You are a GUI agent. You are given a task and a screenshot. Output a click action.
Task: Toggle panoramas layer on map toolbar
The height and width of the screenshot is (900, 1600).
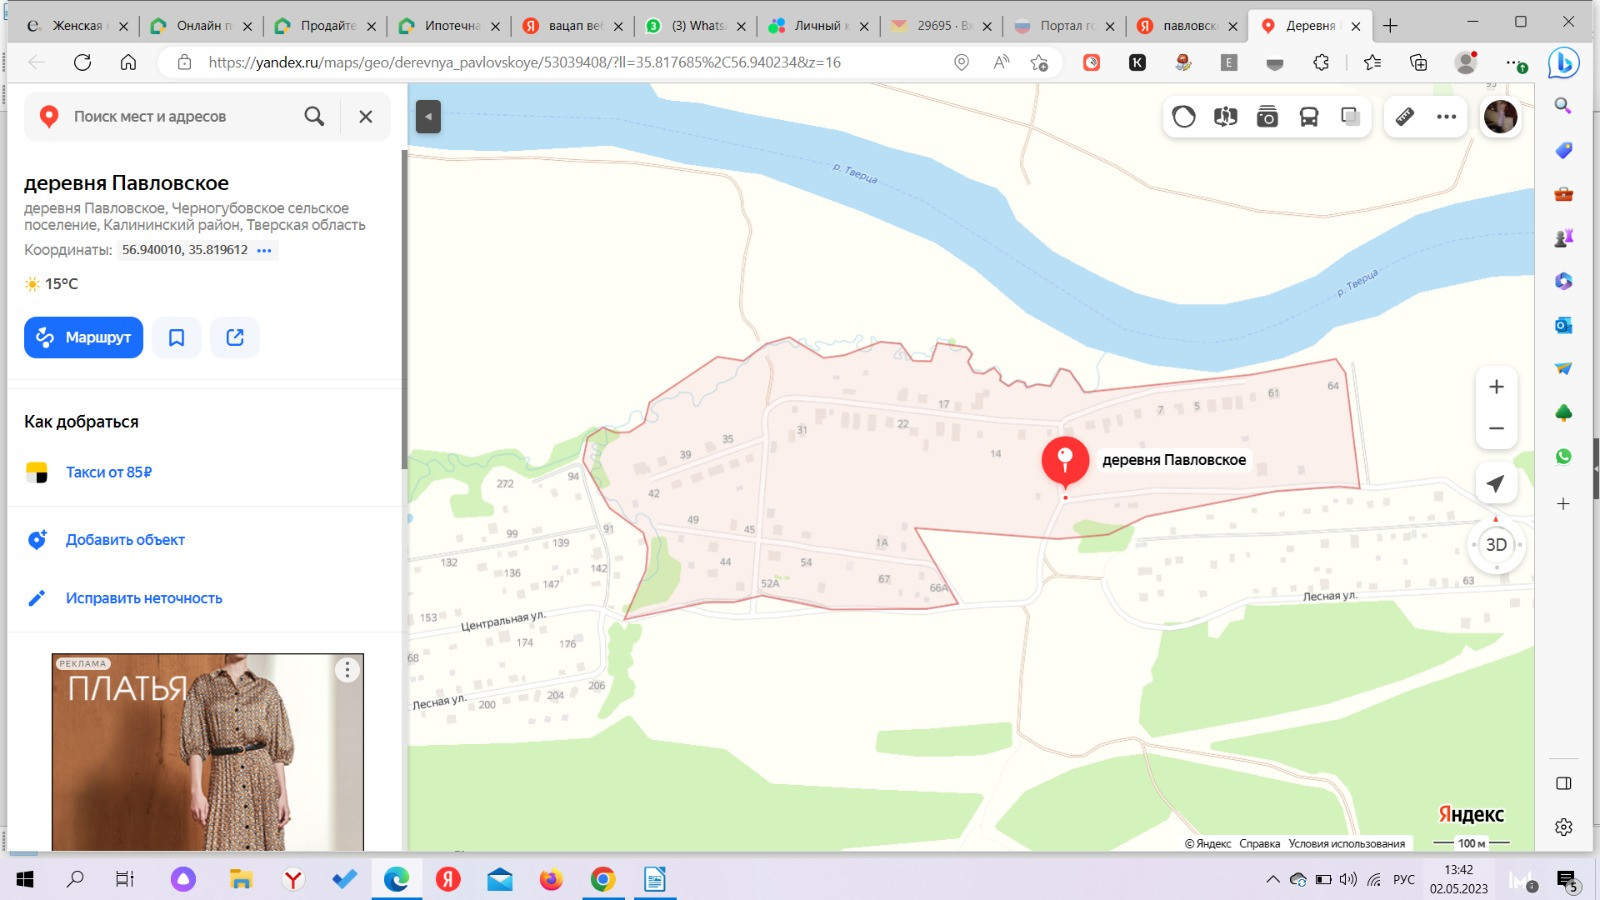[x=1226, y=117]
